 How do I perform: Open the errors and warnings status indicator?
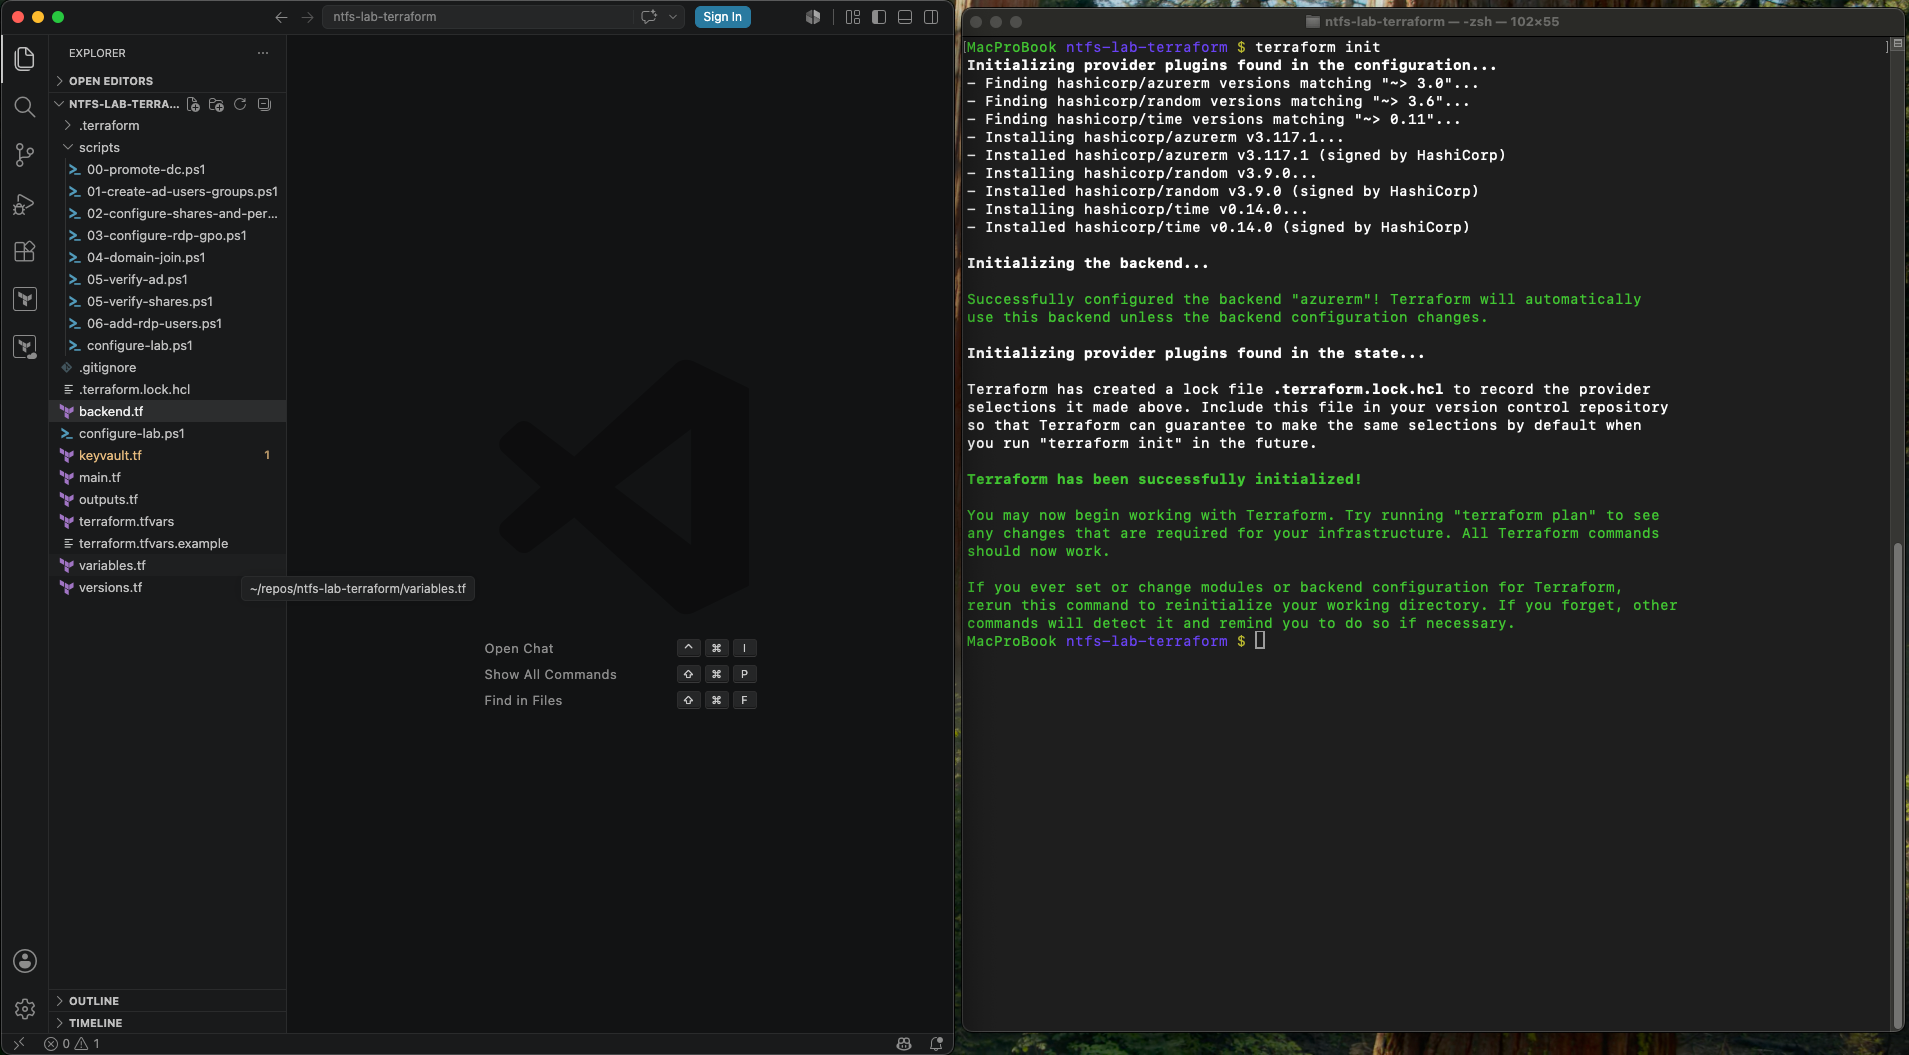(72, 1043)
